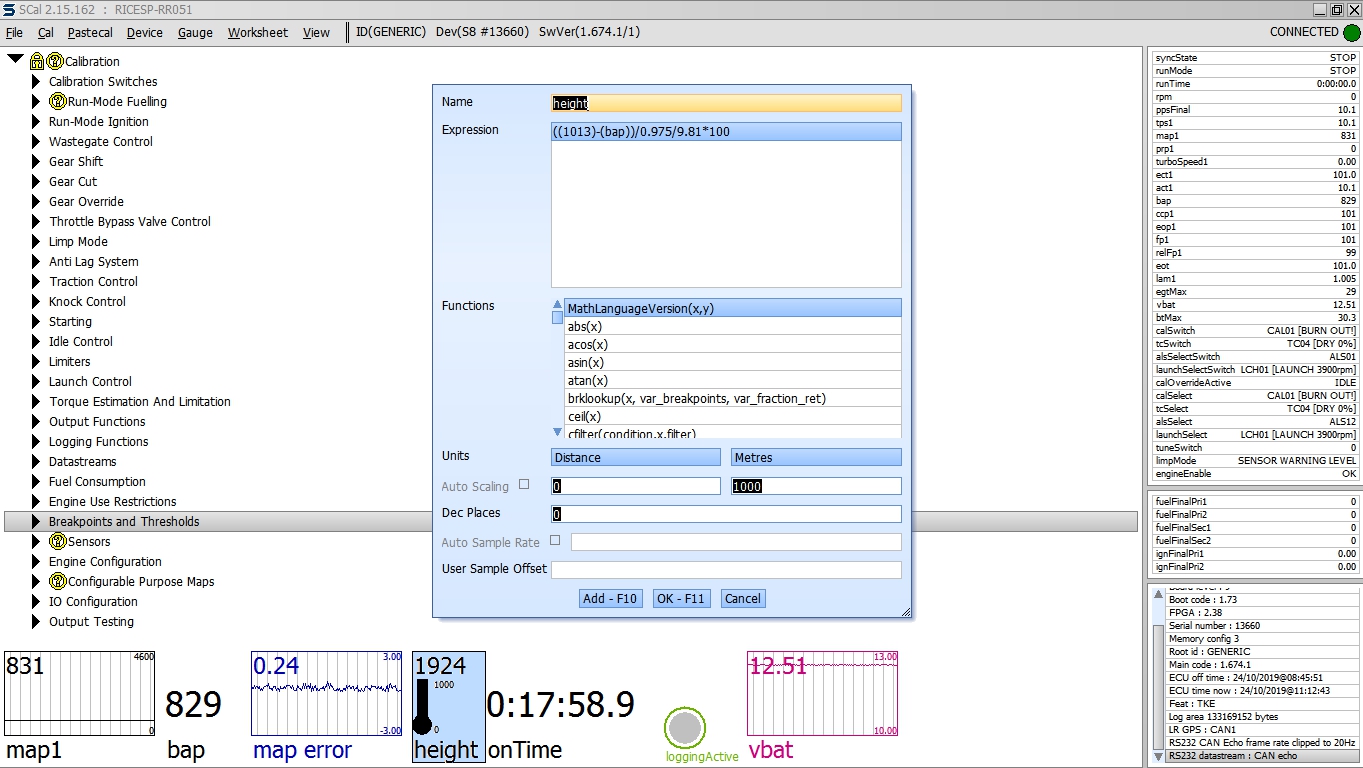1363x768 pixels.
Task: Toggle the Auto Sample Rate checkbox
Action: click(555, 540)
